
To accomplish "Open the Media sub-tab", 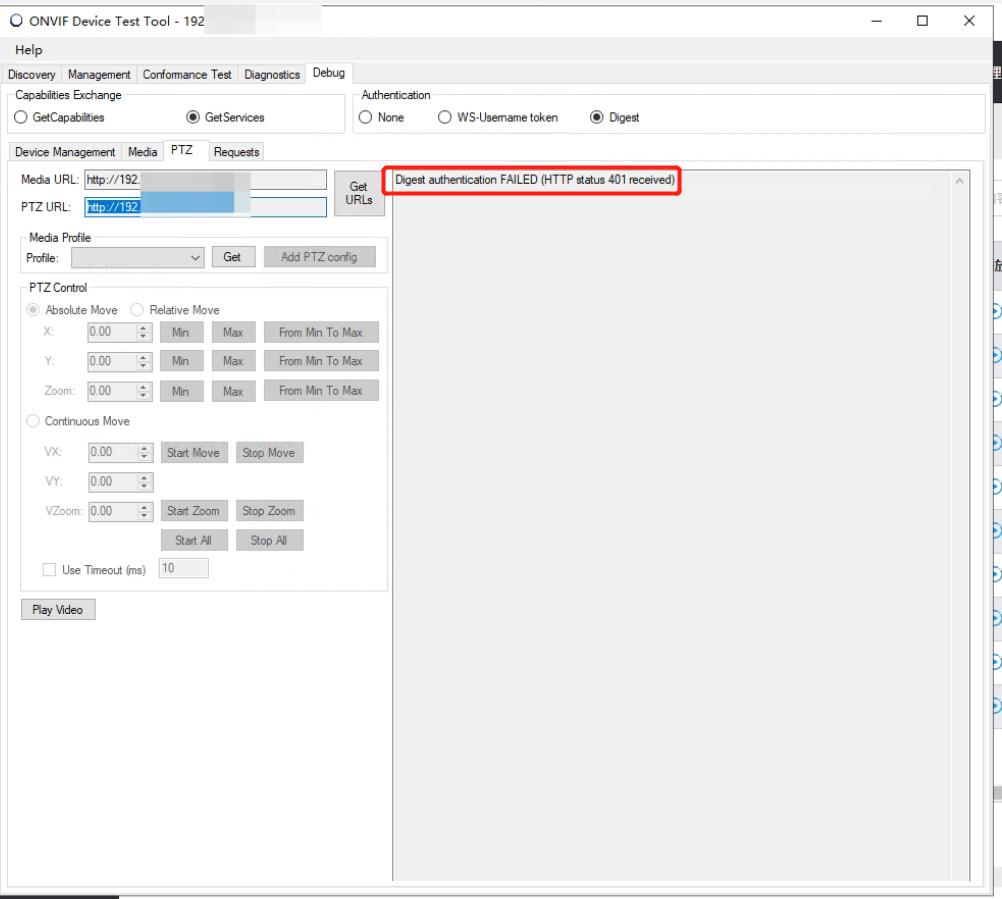I will pos(143,152).
